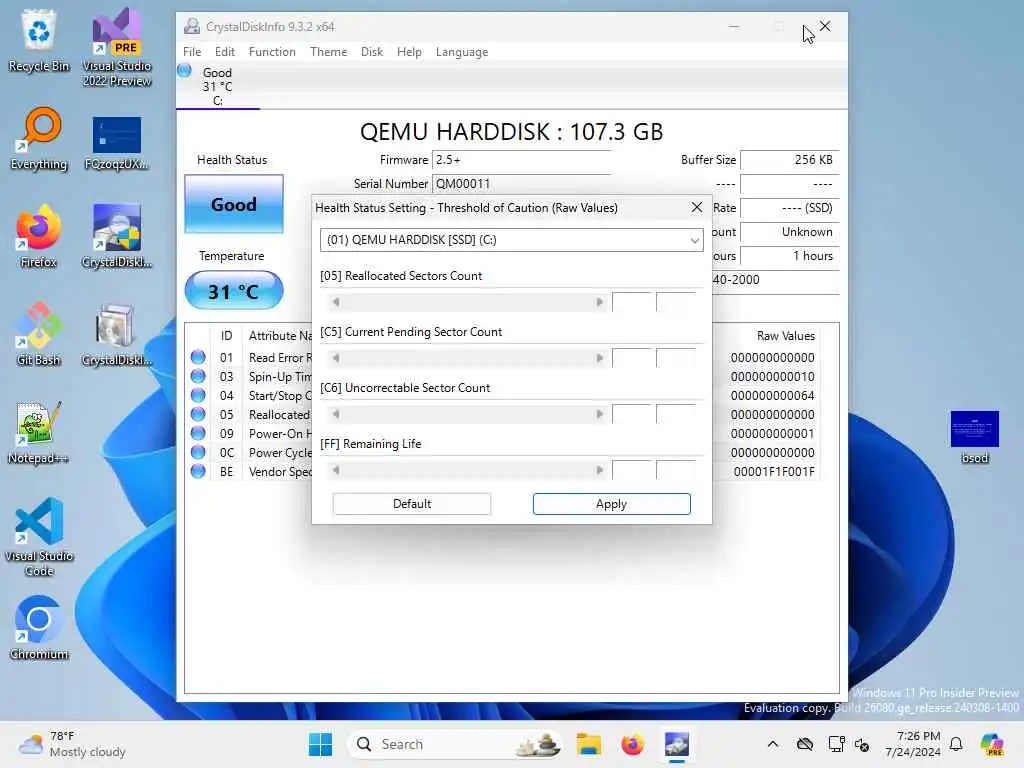
Task: Click the Apply button
Action: pos(611,504)
